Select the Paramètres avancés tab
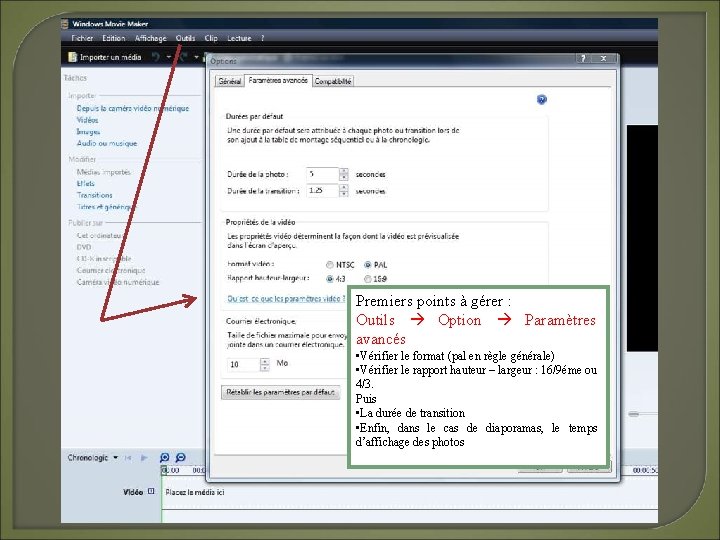 pyautogui.click(x=278, y=80)
